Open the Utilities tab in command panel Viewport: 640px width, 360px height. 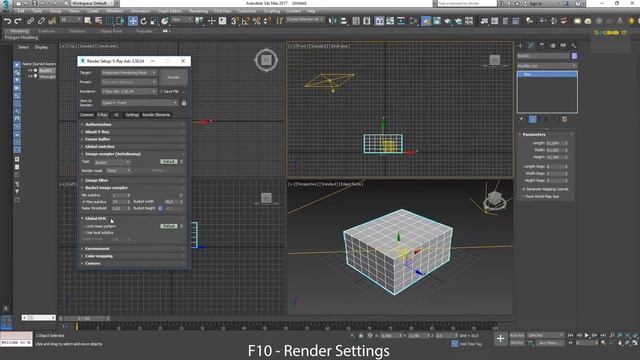574,46
